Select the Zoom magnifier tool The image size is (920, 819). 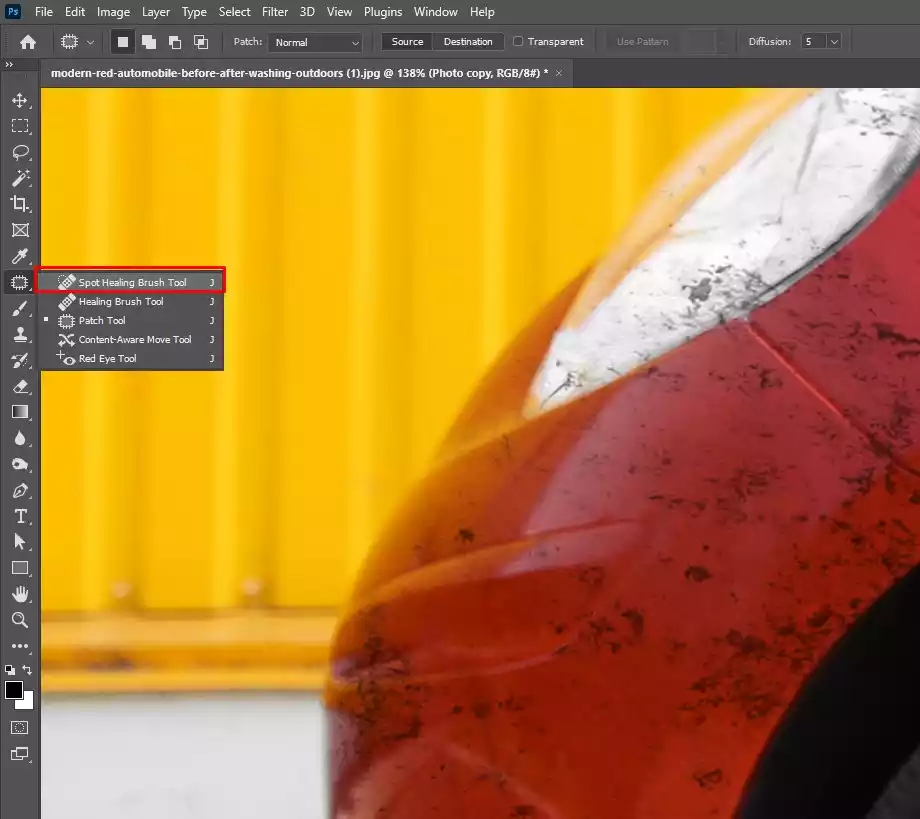pyautogui.click(x=19, y=620)
